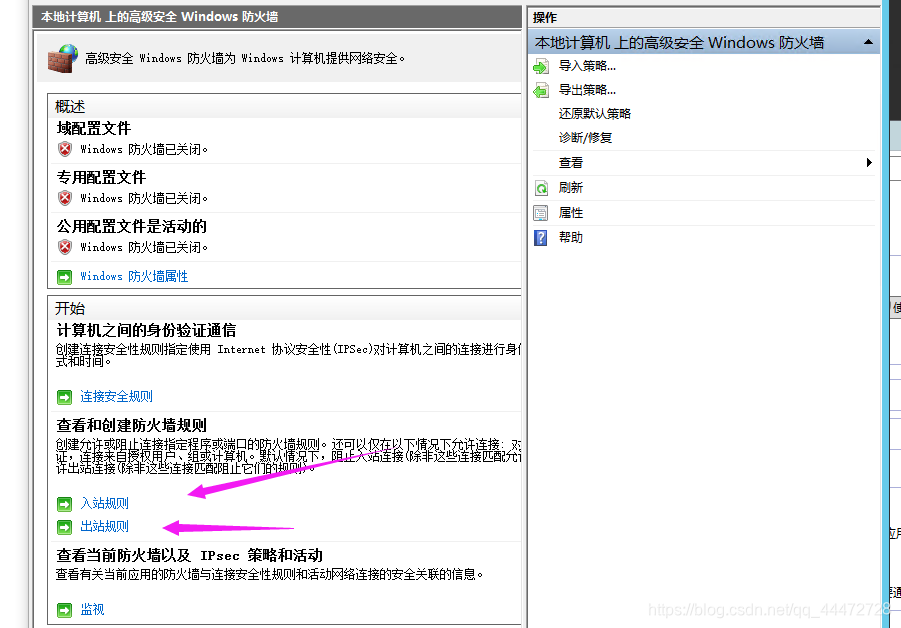
Task: Click green arrow icon beside 连接安全规则
Action: click(x=64, y=397)
